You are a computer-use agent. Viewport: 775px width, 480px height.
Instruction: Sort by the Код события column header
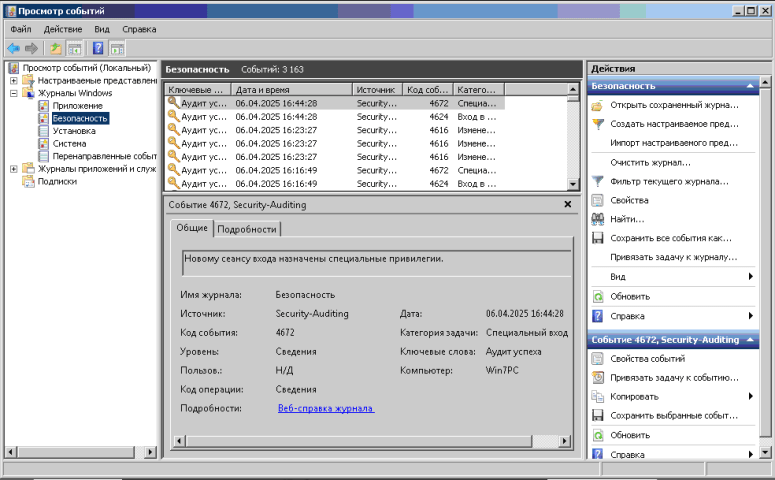[x=428, y=89]
